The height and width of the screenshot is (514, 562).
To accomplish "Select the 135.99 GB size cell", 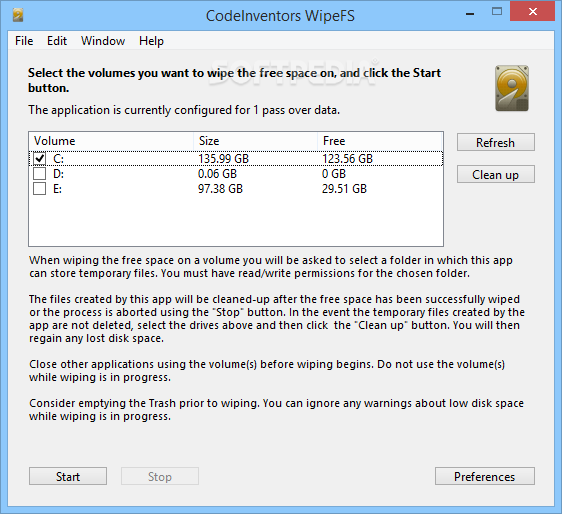I will point(223,159).
